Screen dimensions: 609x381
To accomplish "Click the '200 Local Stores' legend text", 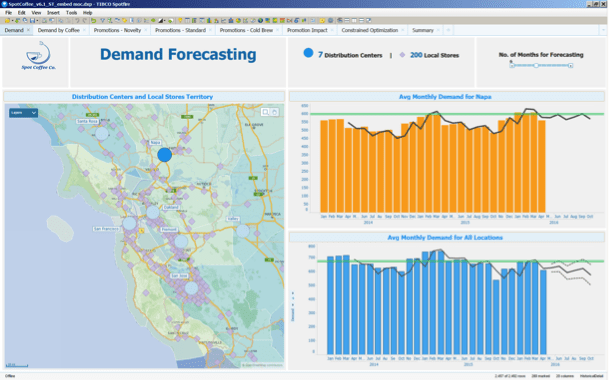I will coord(434,55).
